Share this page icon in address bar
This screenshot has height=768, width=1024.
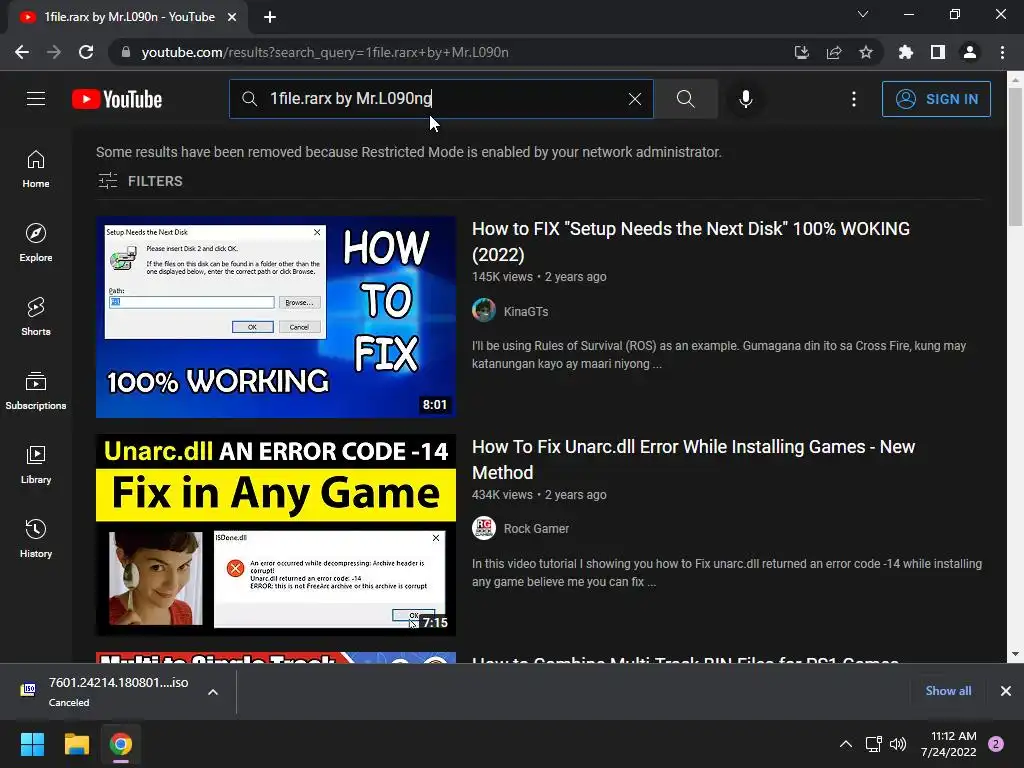pyautogui.click(x=833, y=52)
